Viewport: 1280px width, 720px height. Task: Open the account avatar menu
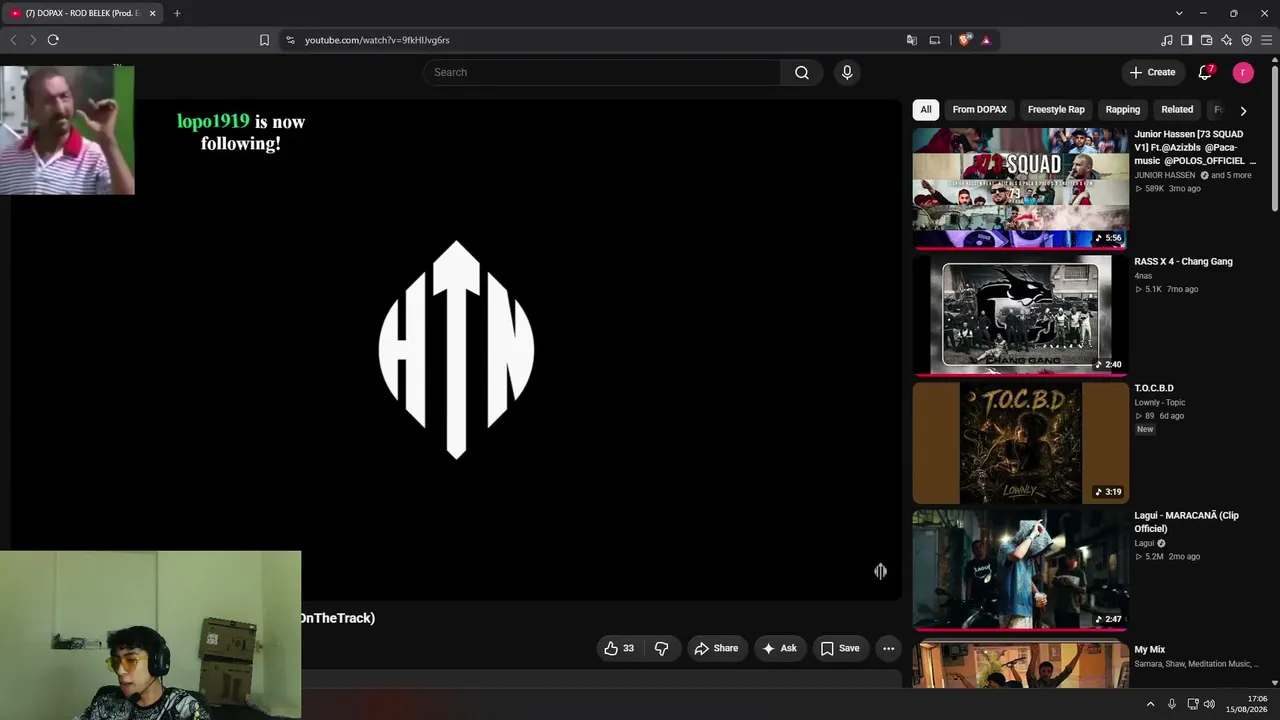1243,72
